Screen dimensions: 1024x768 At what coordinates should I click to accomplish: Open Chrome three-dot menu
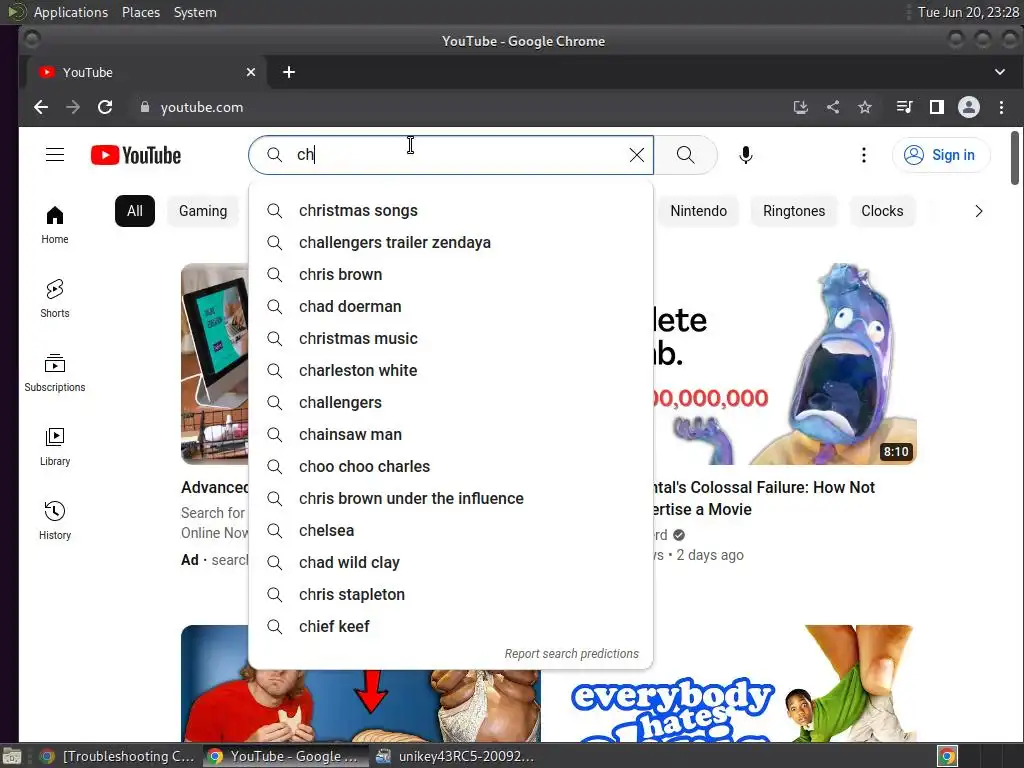[1001, 107]
